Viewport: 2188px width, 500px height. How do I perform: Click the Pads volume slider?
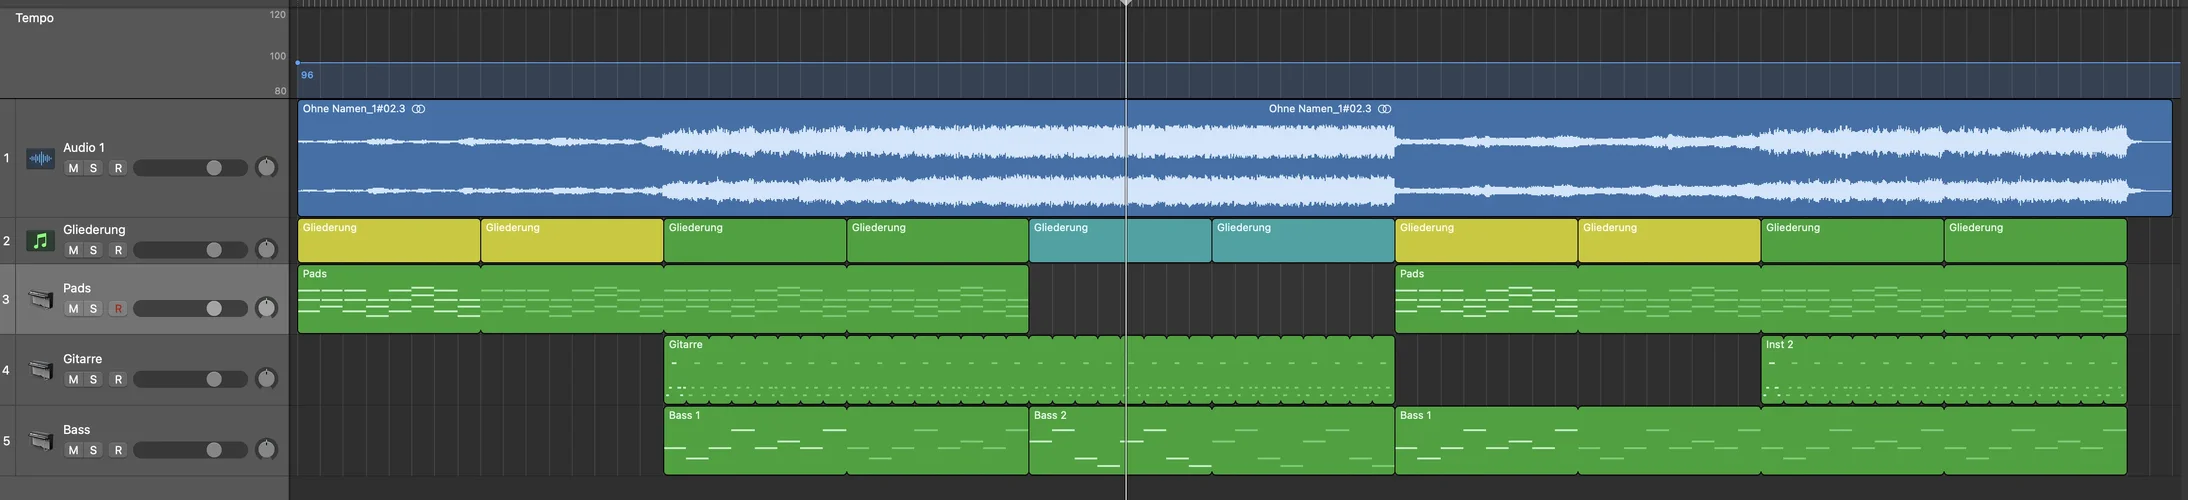tap(190, 309)
